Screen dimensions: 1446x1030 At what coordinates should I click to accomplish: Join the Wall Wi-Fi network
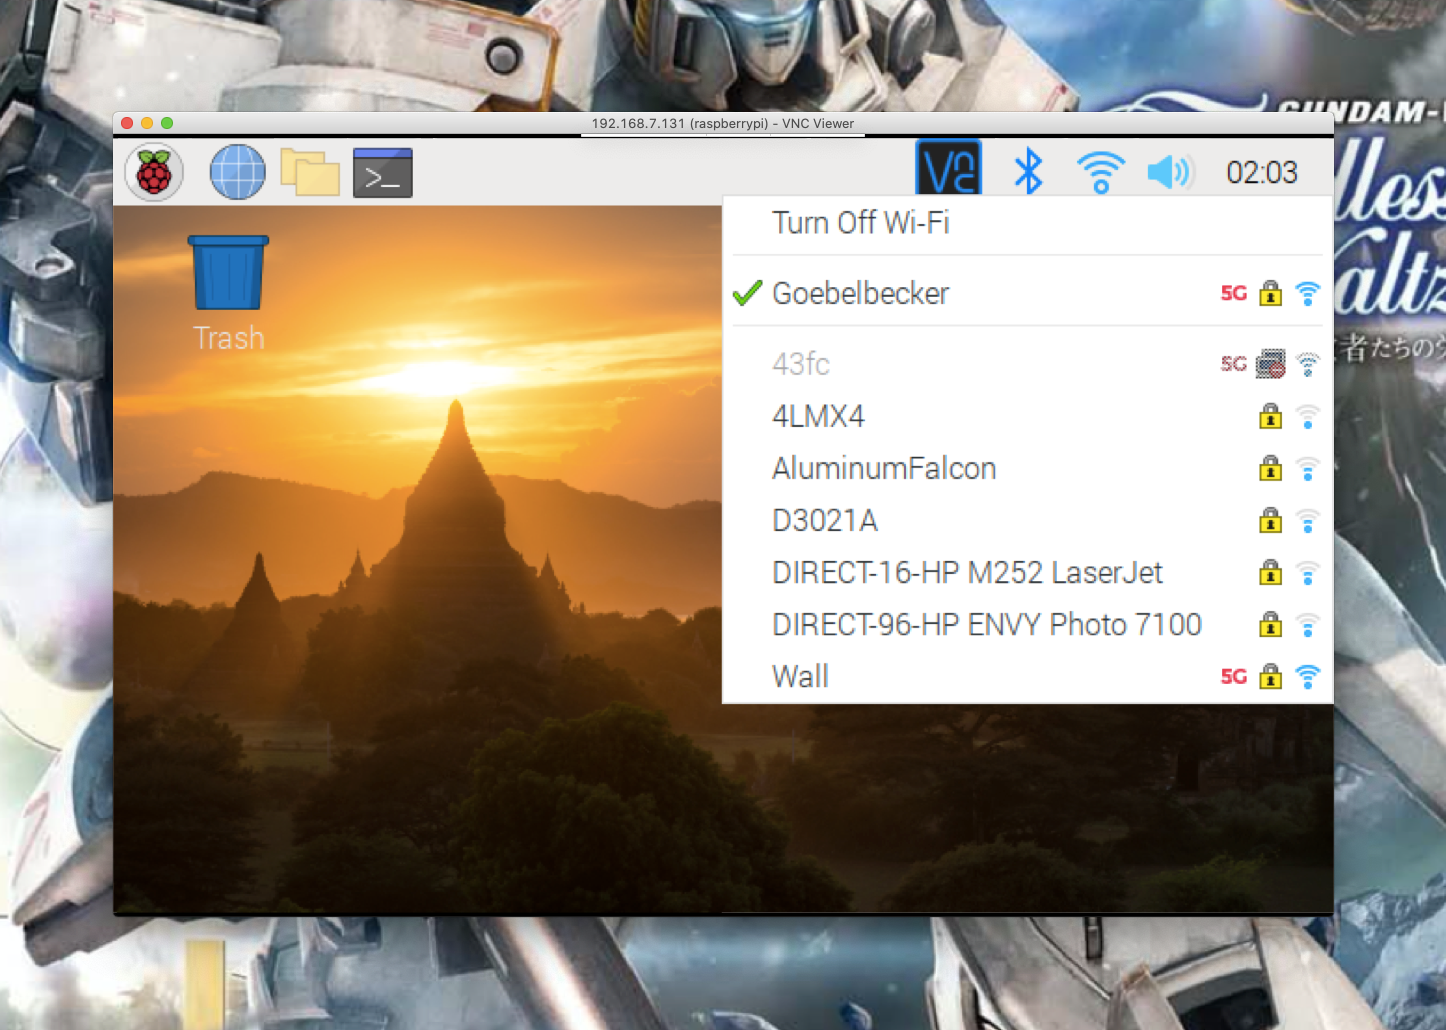(x=1028, y=676)
